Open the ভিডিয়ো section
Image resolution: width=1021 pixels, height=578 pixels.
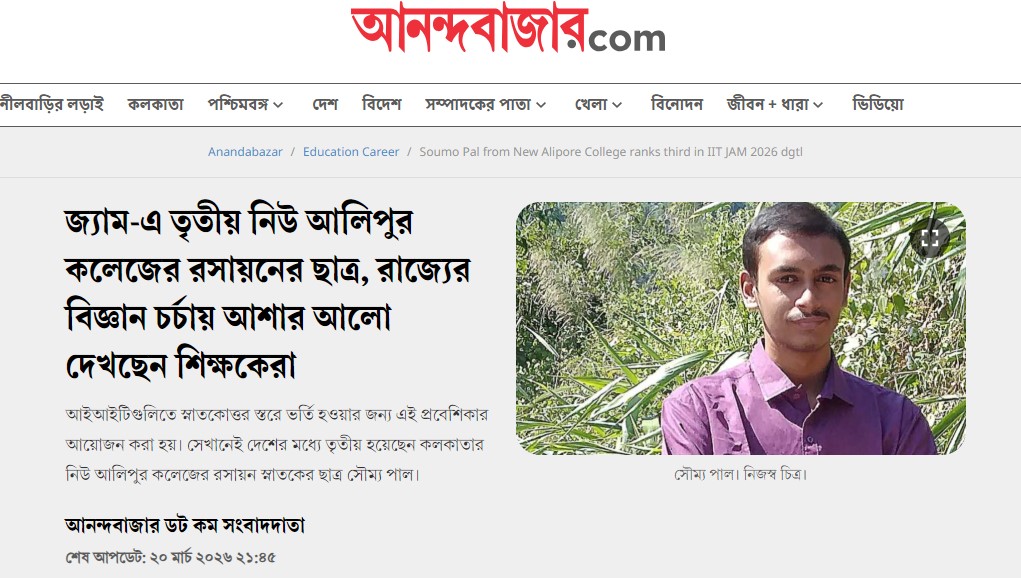coord(878,104)
